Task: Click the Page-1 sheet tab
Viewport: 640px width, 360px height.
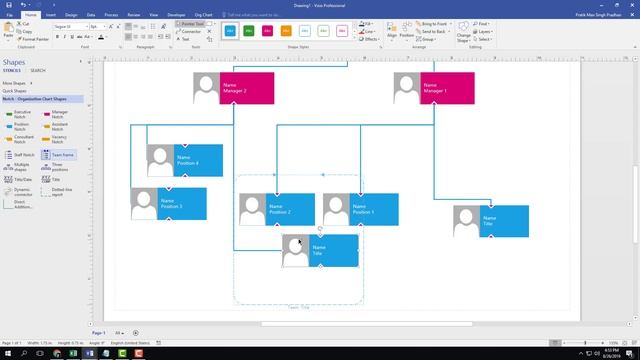Action: click(x=98, y=333)
